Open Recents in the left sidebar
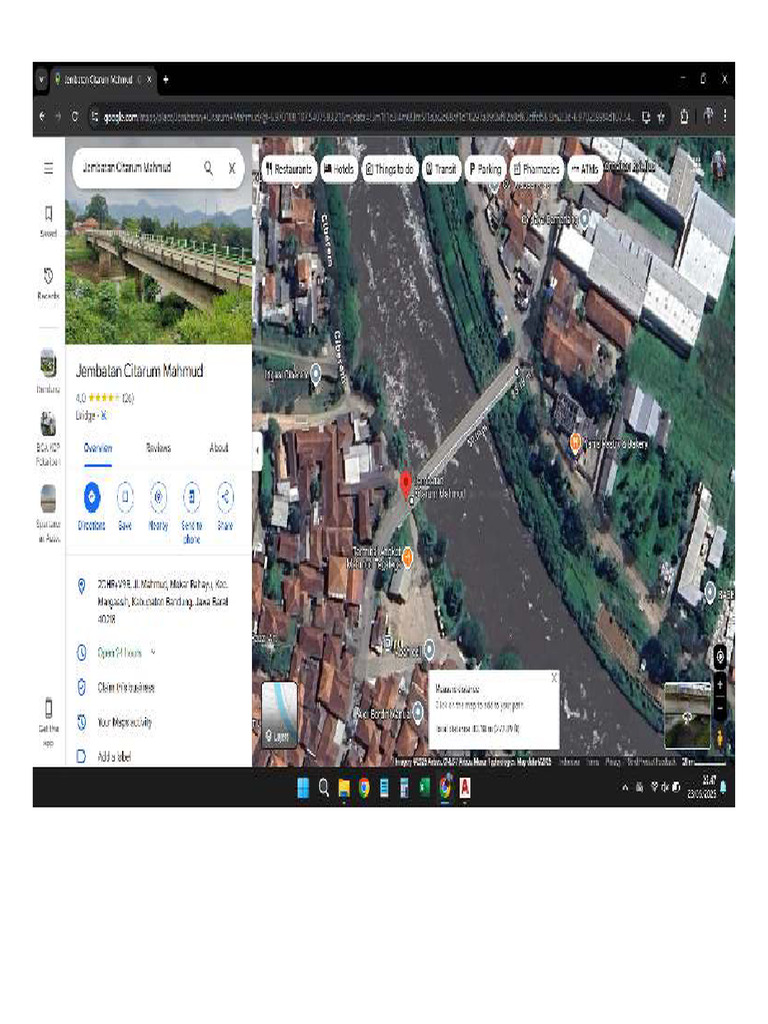This screenshot has width=768, height=1024. (48, 276)
